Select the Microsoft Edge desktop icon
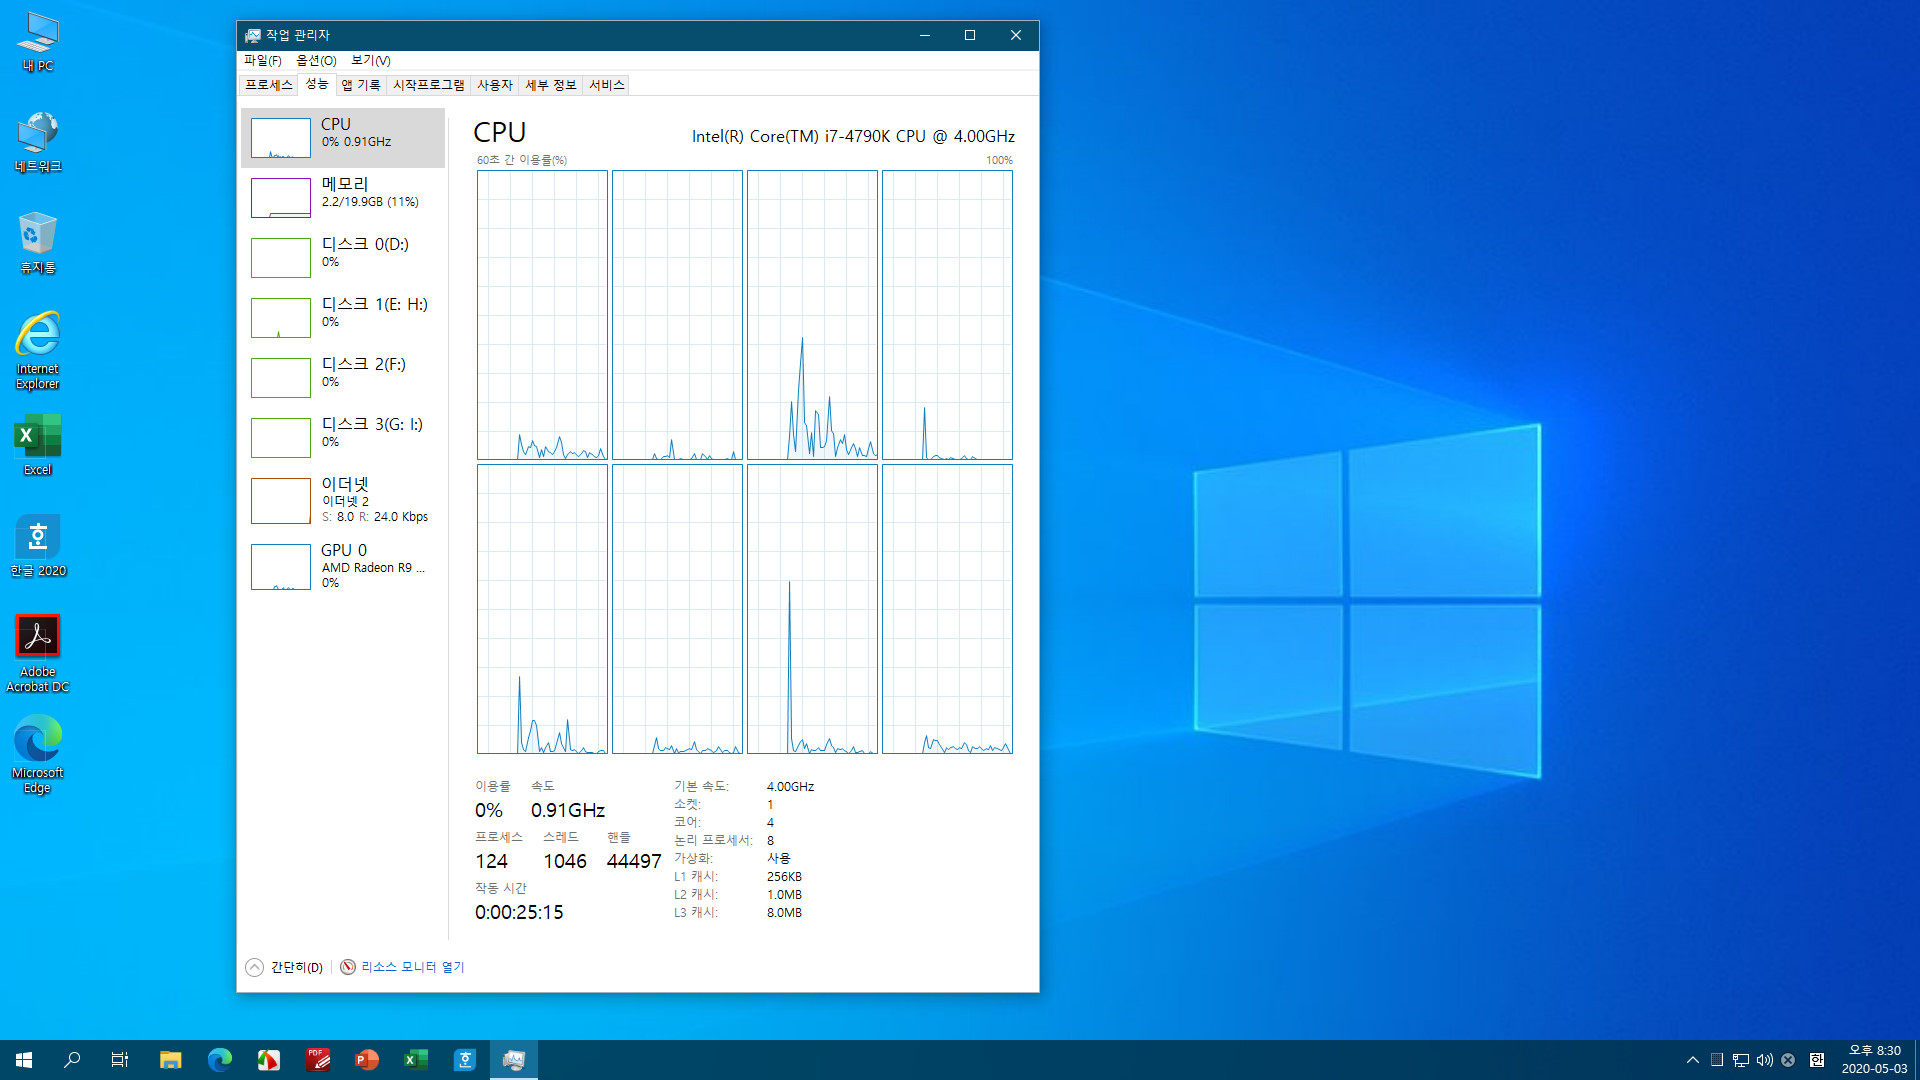 (x=38, y=755)
